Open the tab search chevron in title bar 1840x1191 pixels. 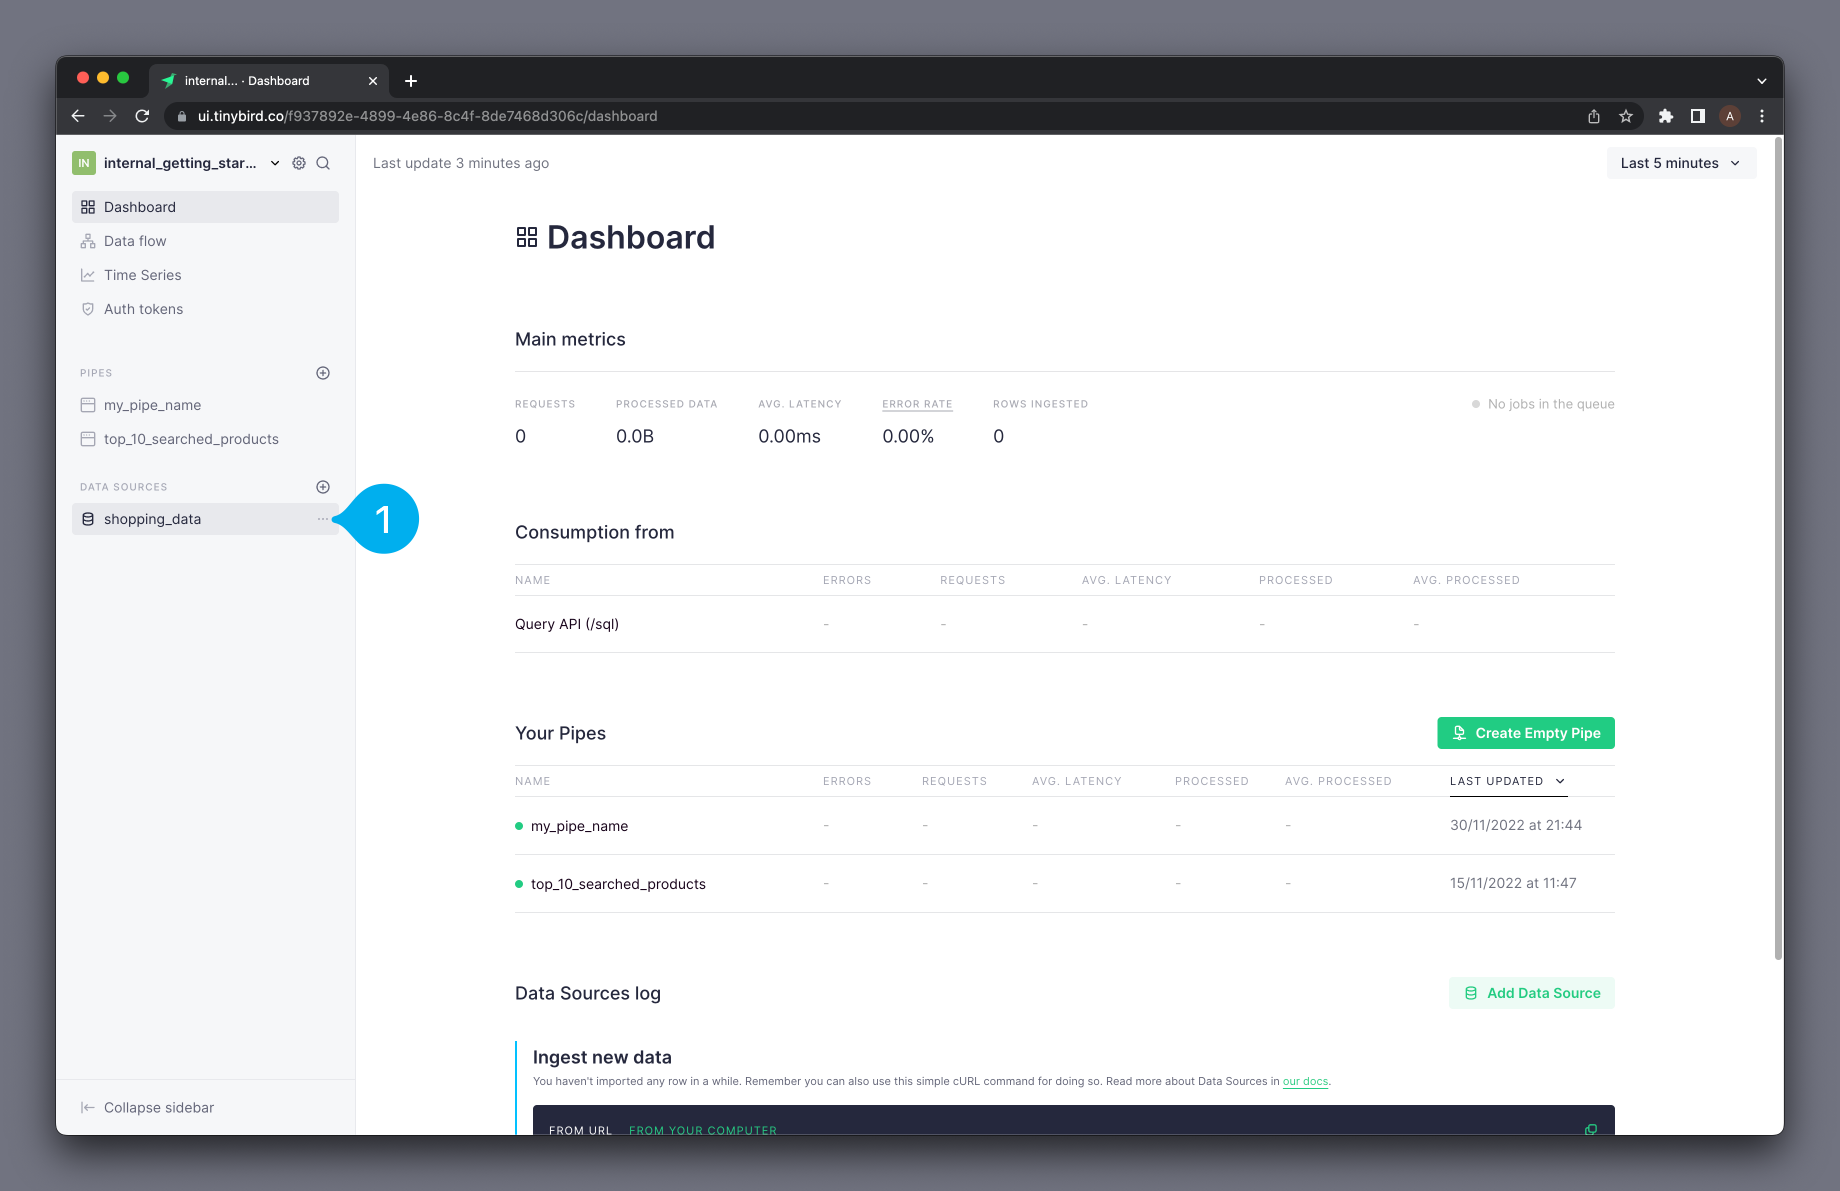point(1762,81)
